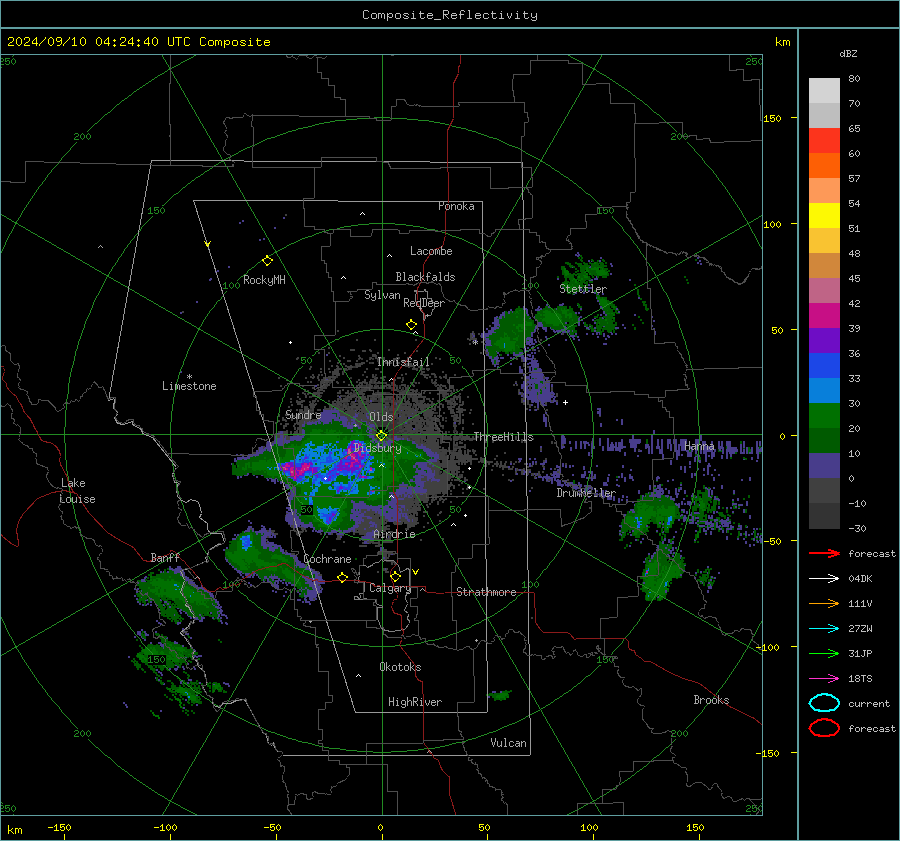The width and height of the screenshot is (900, 841).
Task: Click the Strathmore label
Action: click(x=486, y=592)
